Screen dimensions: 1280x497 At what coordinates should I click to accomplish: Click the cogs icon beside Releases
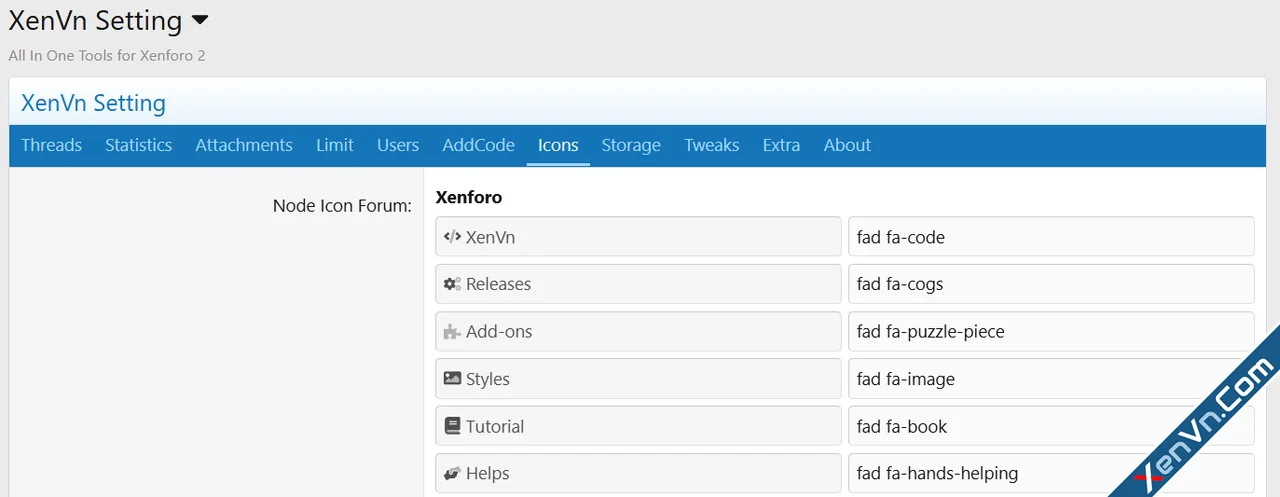pos(452,284)
